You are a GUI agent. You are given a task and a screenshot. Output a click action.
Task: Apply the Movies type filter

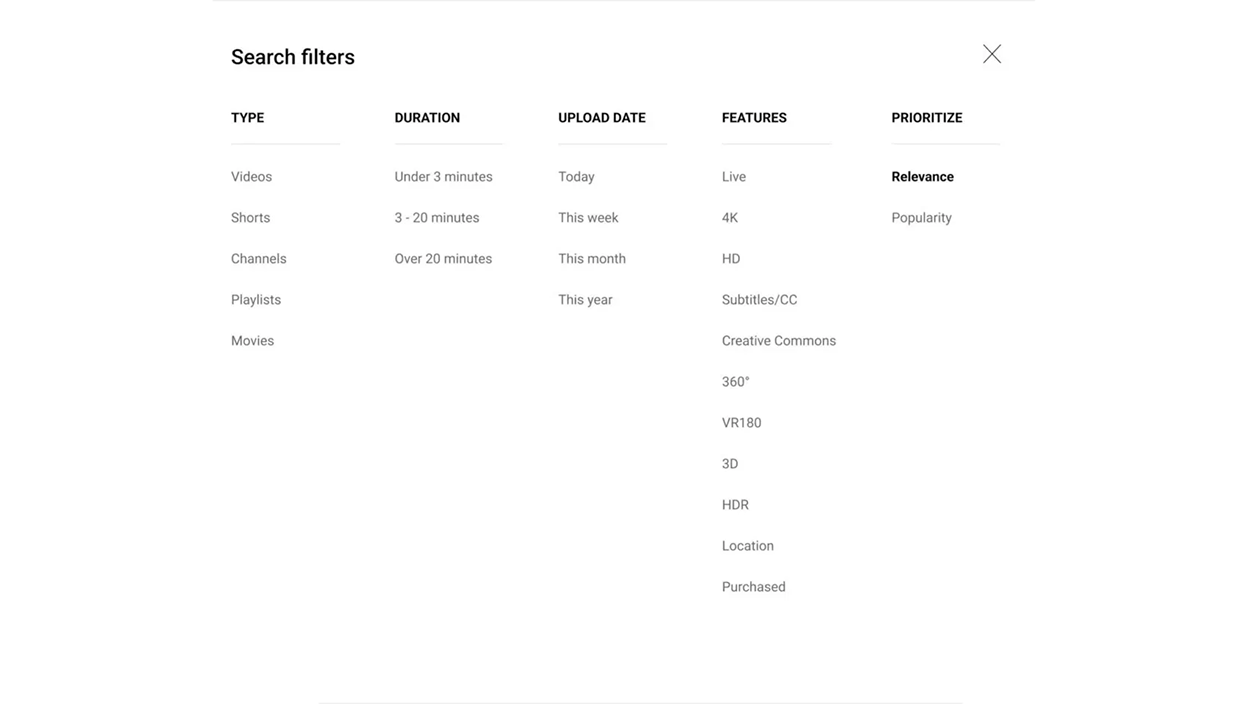[252, 339]
